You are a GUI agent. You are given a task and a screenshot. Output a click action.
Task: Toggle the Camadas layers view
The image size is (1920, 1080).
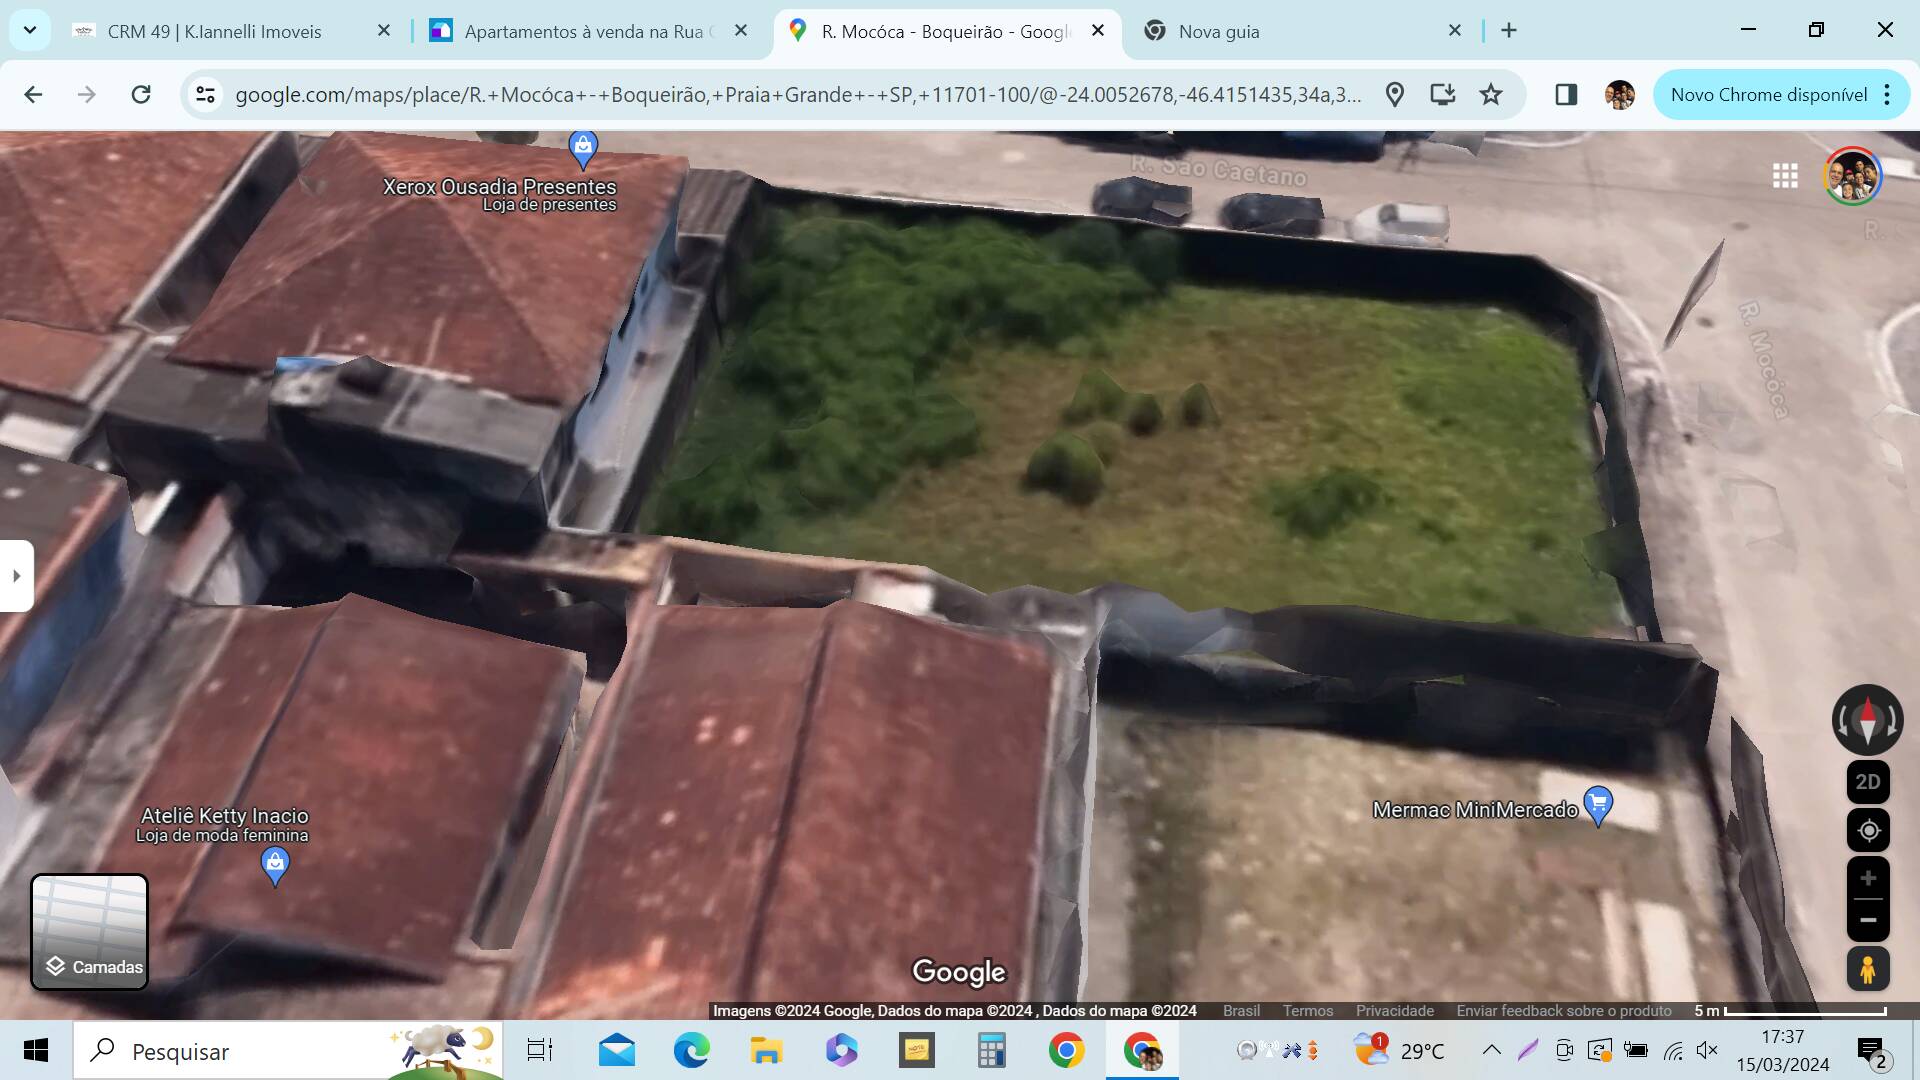[x=89, y=932]
